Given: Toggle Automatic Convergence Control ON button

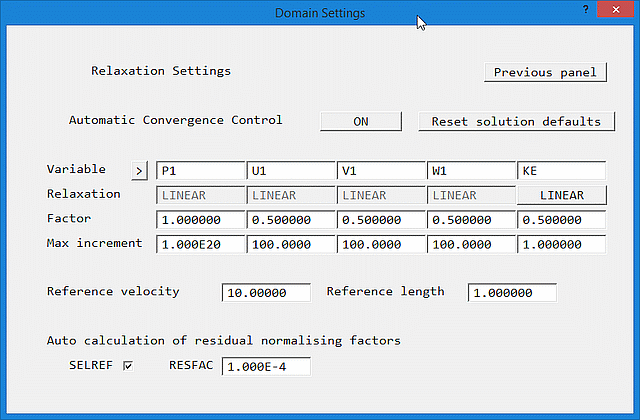Looking at the screenshot, I should tap(361, 121).
